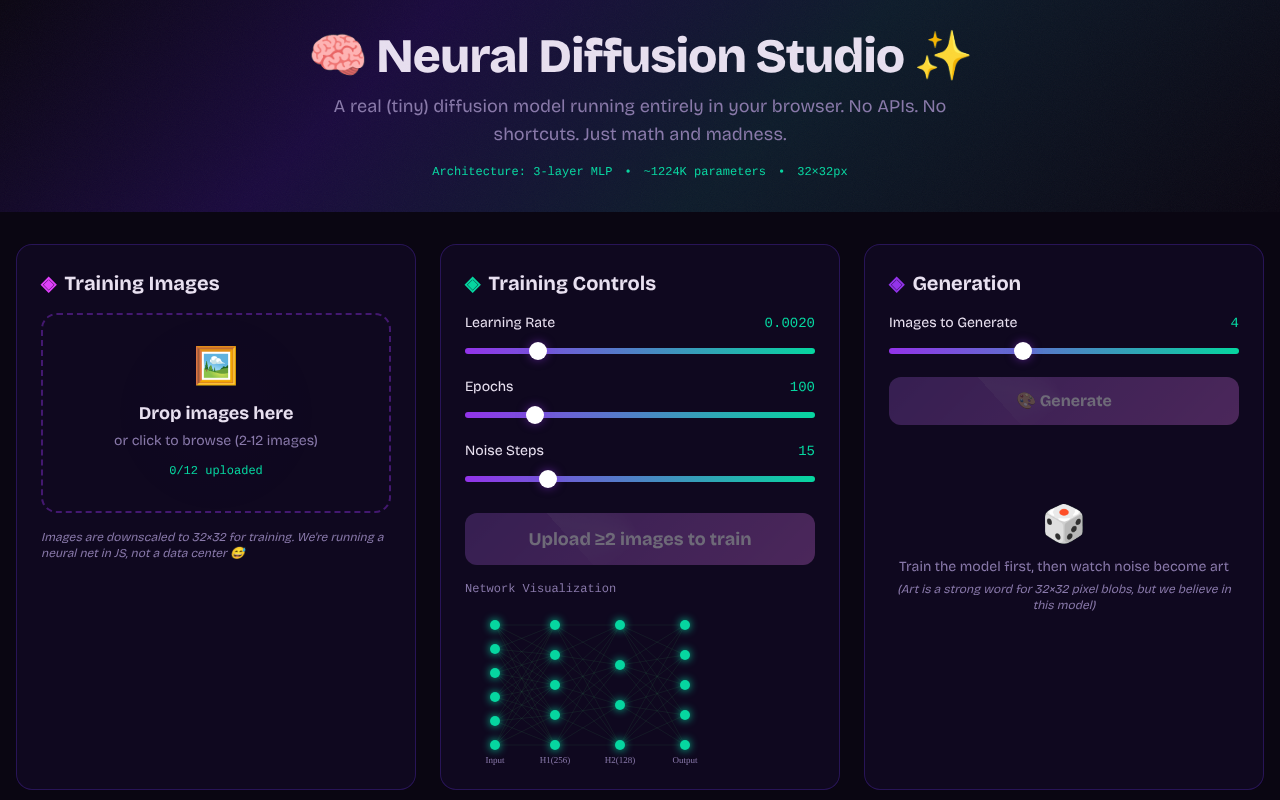
Task: Click 'Drop images here' upload area
Action: (x=216, y=413)
